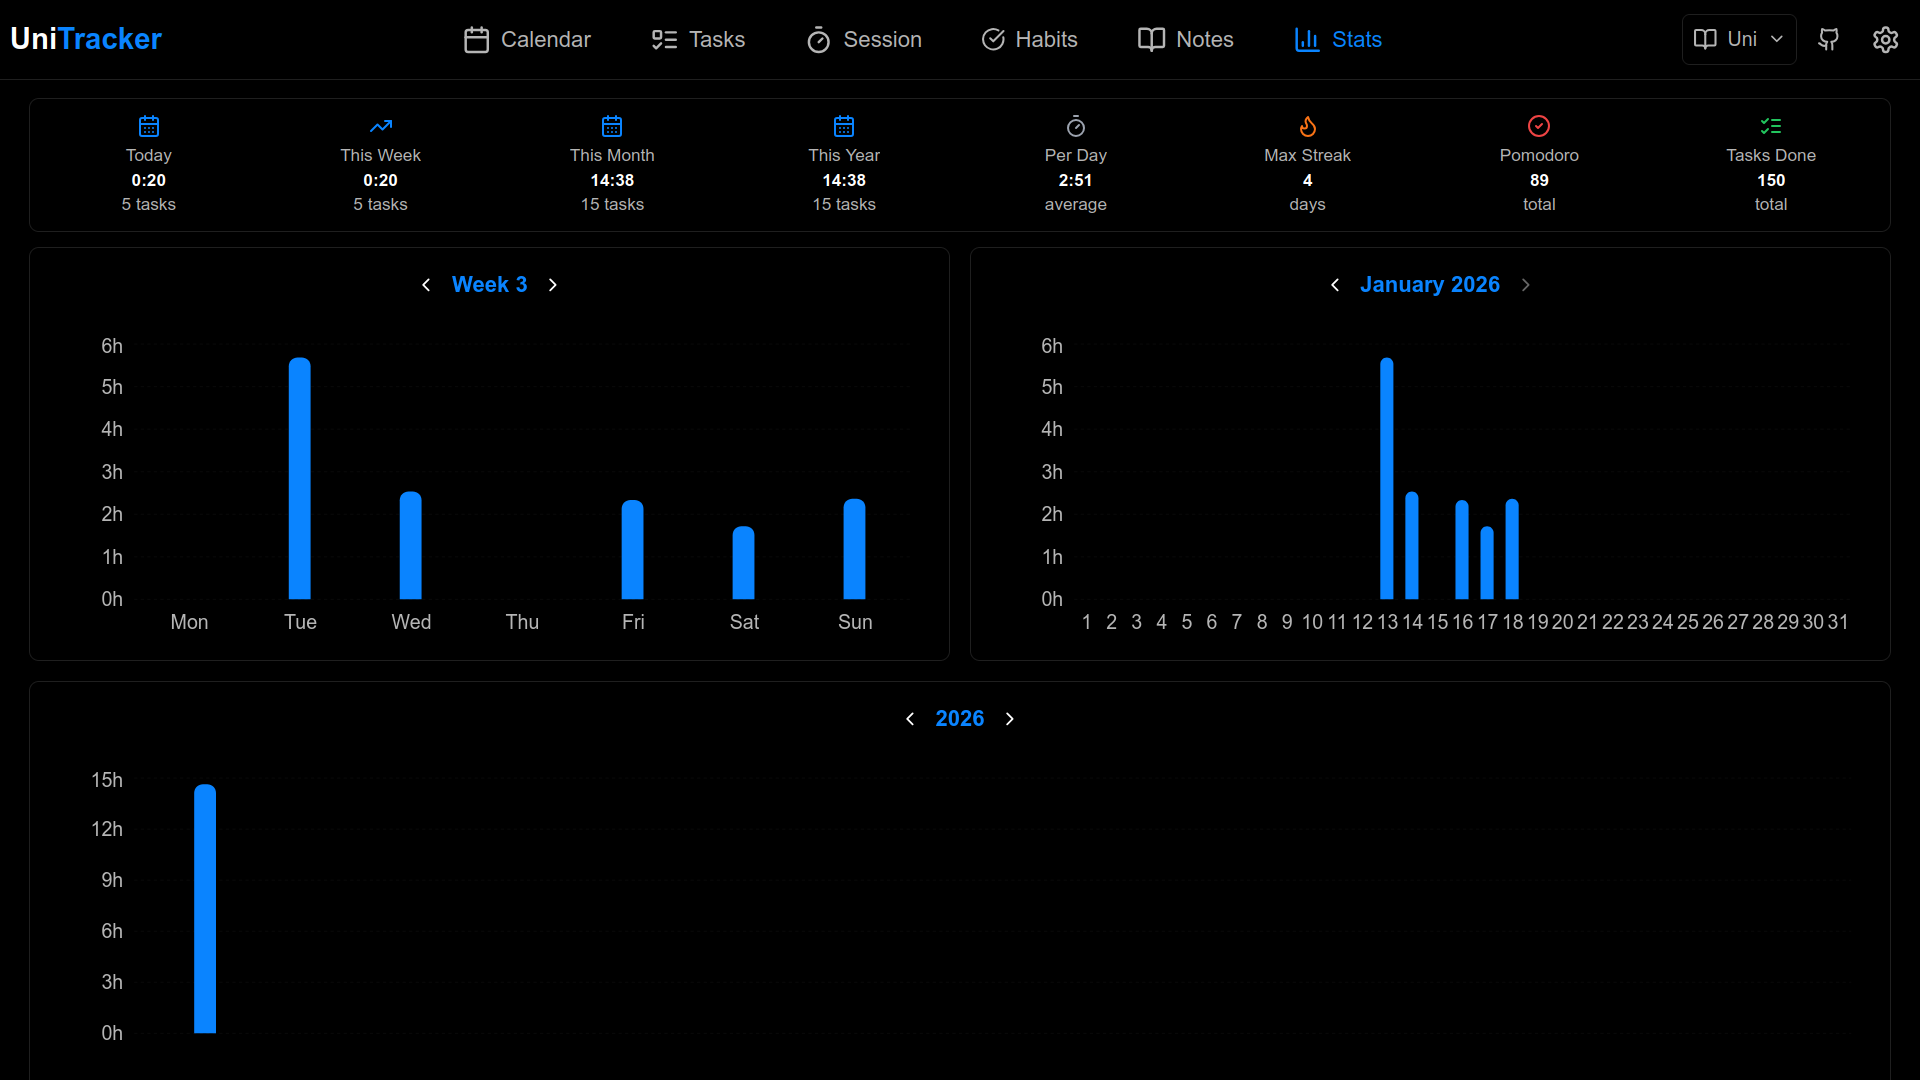The width and height of the screenshot is (1920, 1080).
Task: Switch to the Calendar tab
Action: coord(526,40)
